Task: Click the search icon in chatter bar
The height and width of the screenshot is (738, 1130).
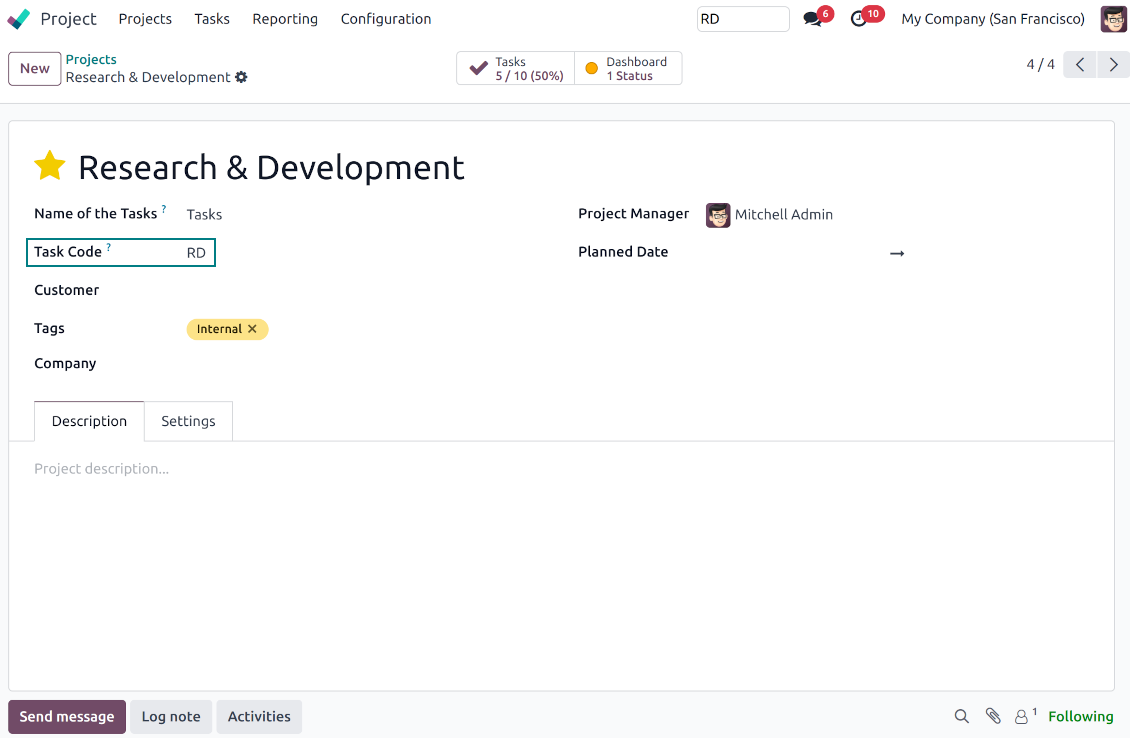Action: click(x=961, y=716)
